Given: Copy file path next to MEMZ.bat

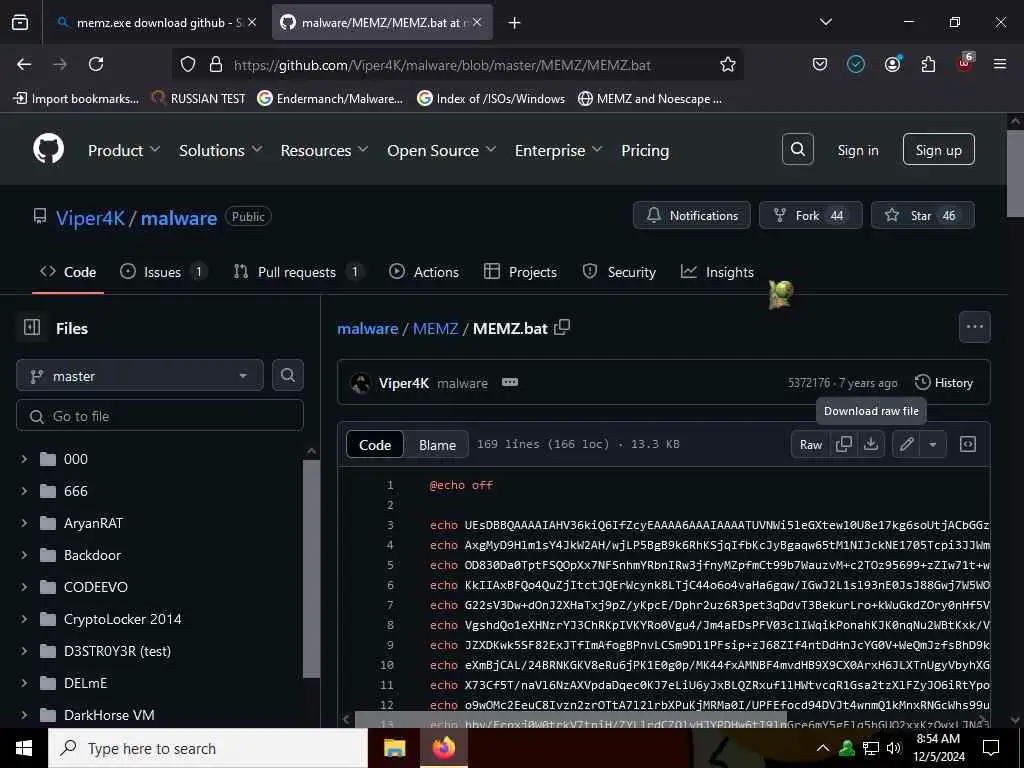Looking at the screenshot, I should coord(562,327).
